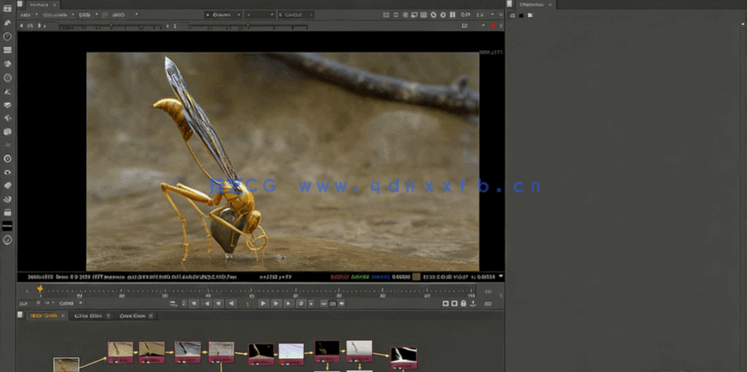Screen dimensions: 747x372
Task: Click the last forward-pointing arrow in the playback controls
Action: (x=288, y=303)
